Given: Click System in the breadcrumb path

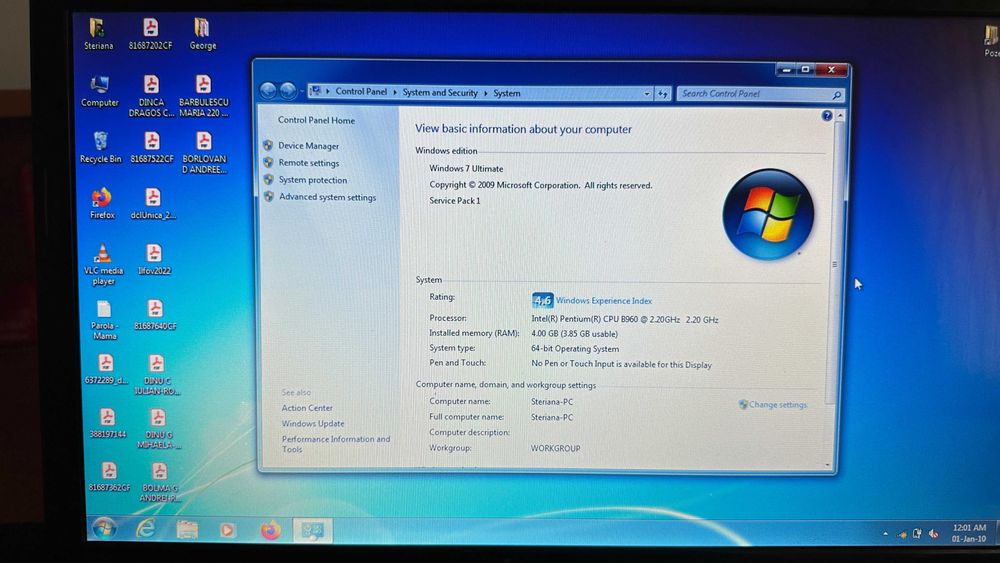Looking at the screenshot, I should coord(507,93).
